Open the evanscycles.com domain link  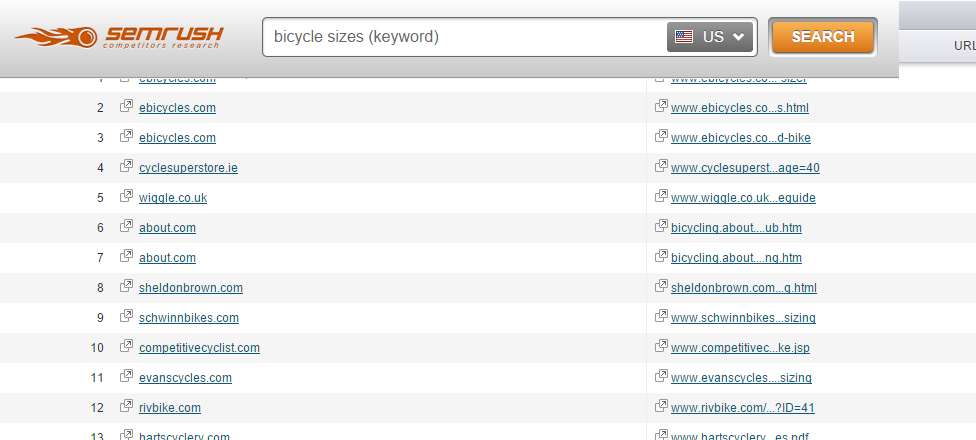185,378
